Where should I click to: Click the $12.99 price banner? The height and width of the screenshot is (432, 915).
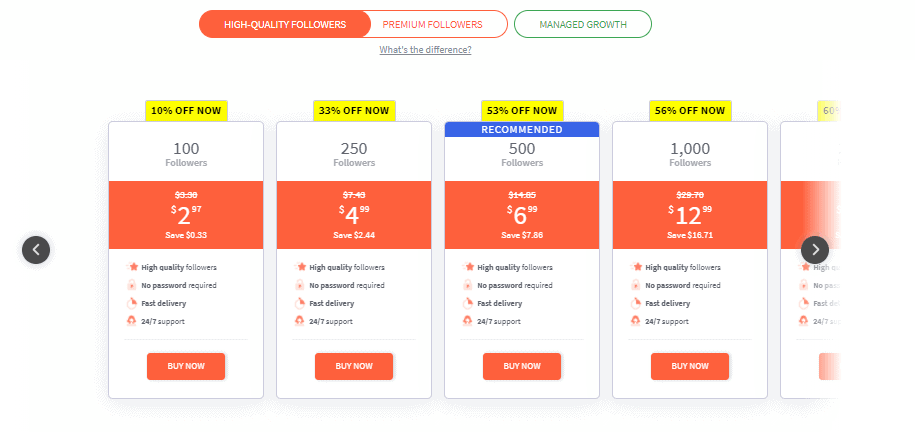click(690, 215)
